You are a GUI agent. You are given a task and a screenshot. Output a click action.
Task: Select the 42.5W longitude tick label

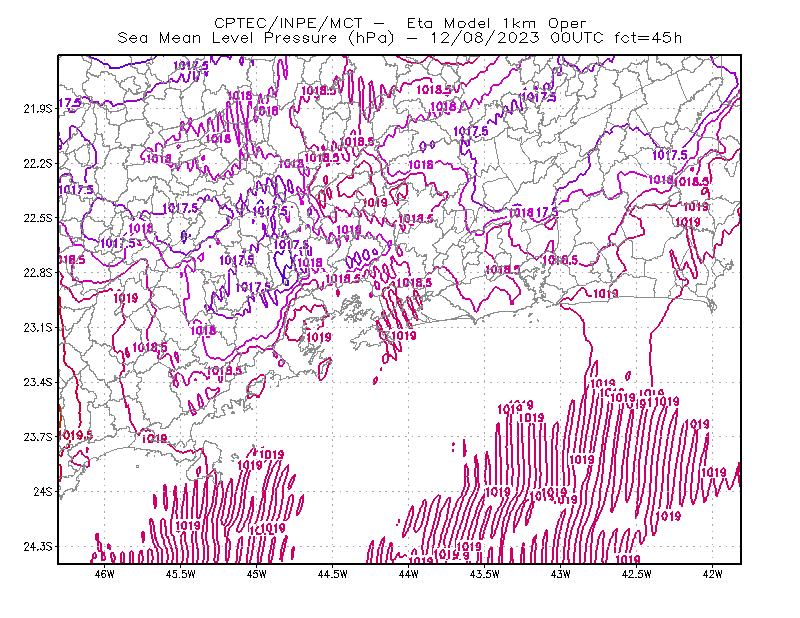pyautogui.click(x=637, y=574)
